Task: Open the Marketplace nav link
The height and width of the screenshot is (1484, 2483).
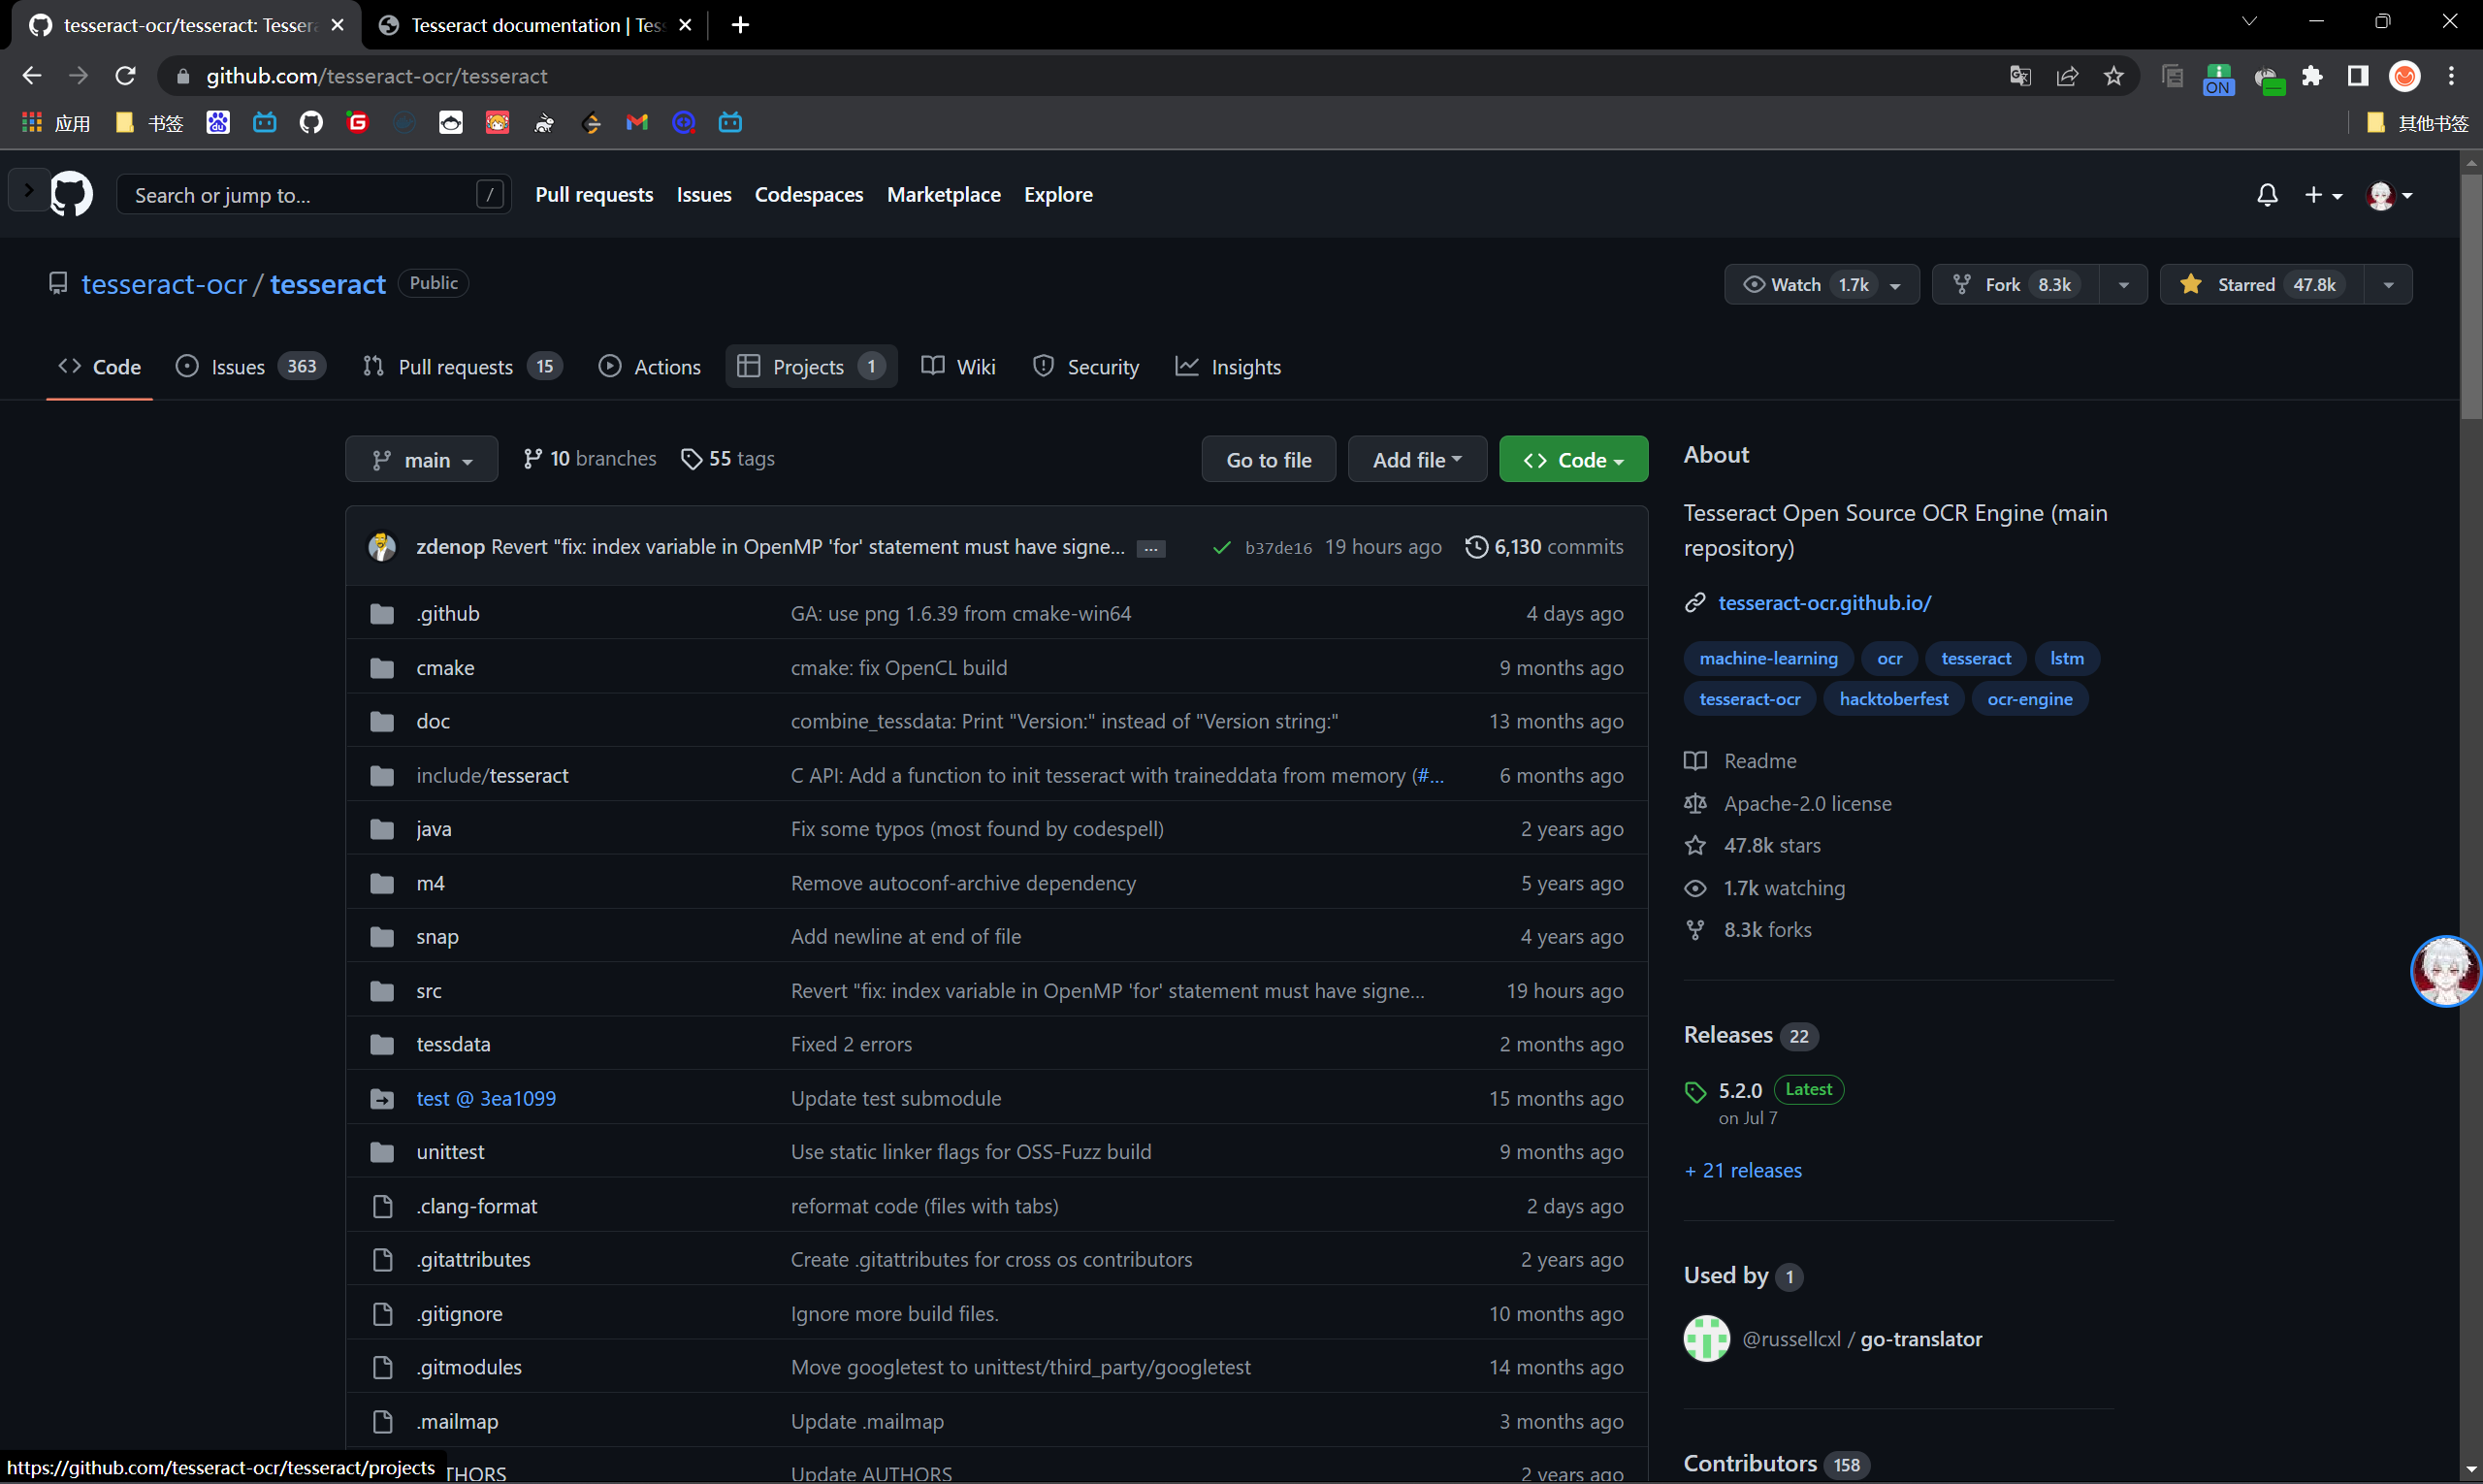Action: [944, 195]
